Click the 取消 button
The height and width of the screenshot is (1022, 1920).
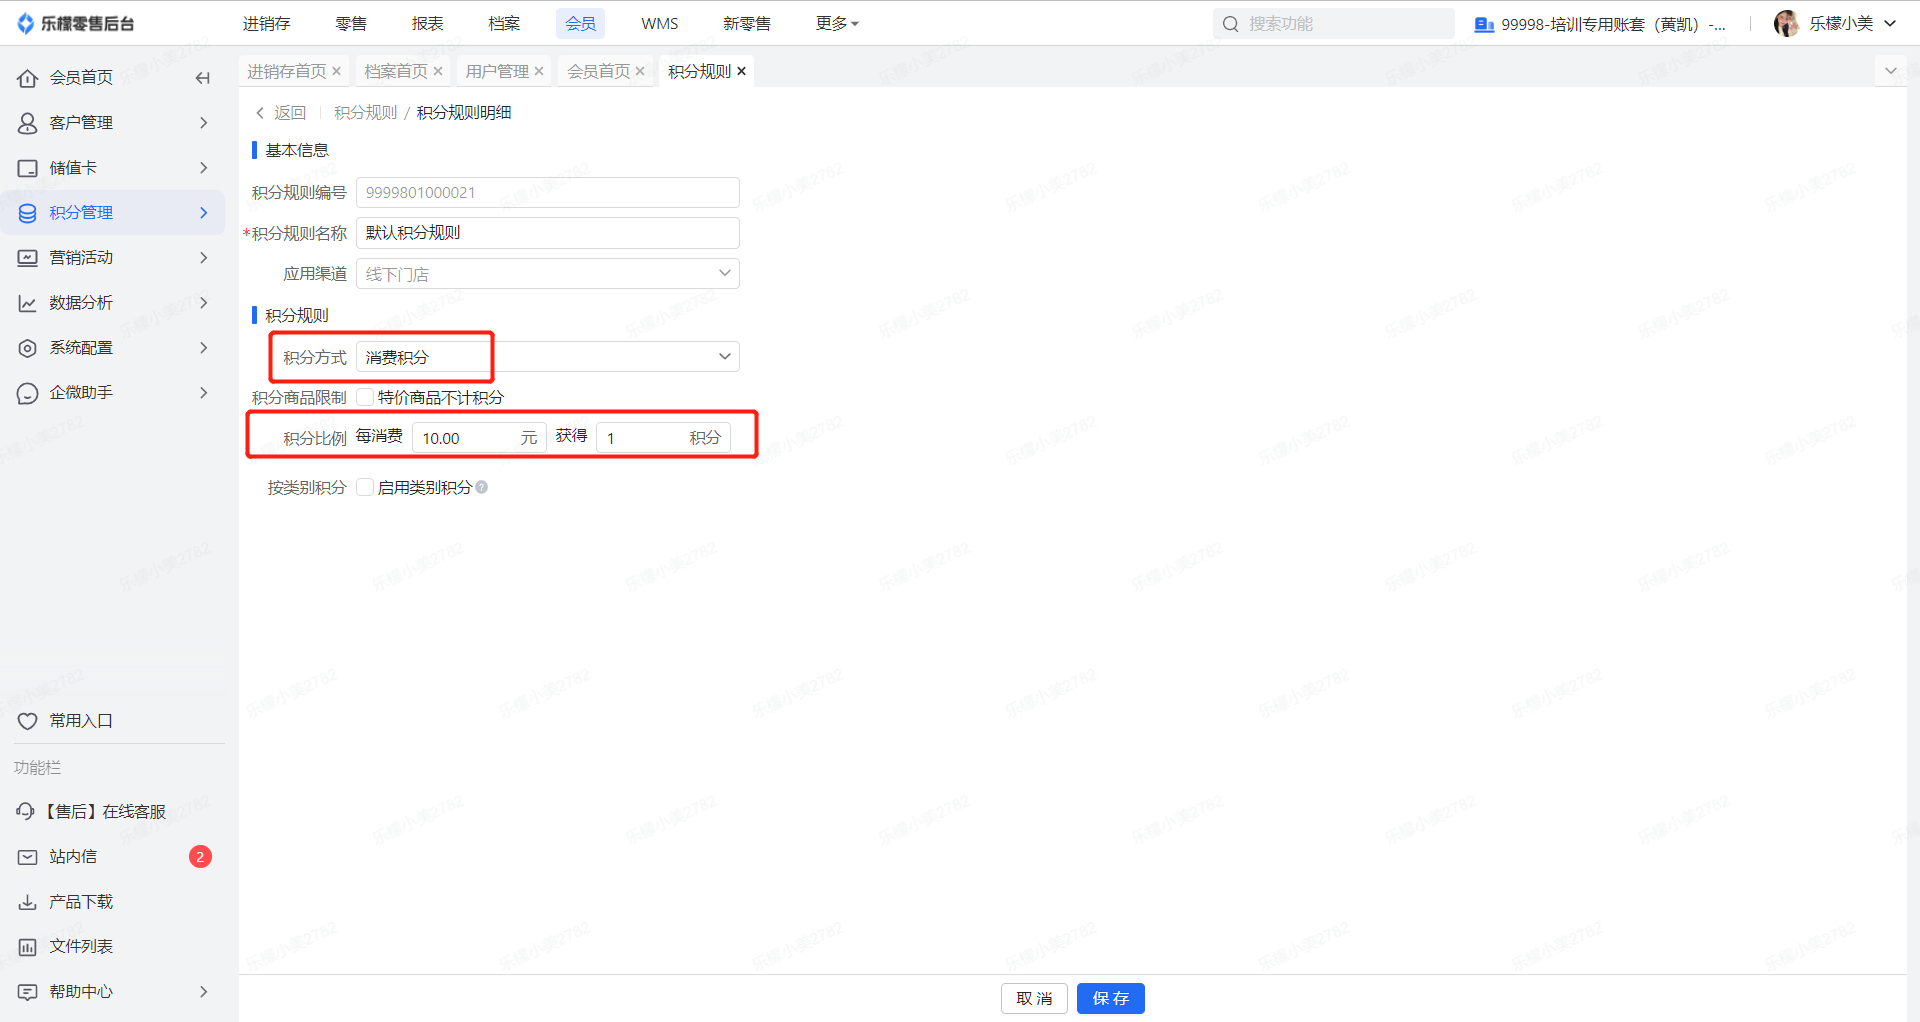point(1034,998)
